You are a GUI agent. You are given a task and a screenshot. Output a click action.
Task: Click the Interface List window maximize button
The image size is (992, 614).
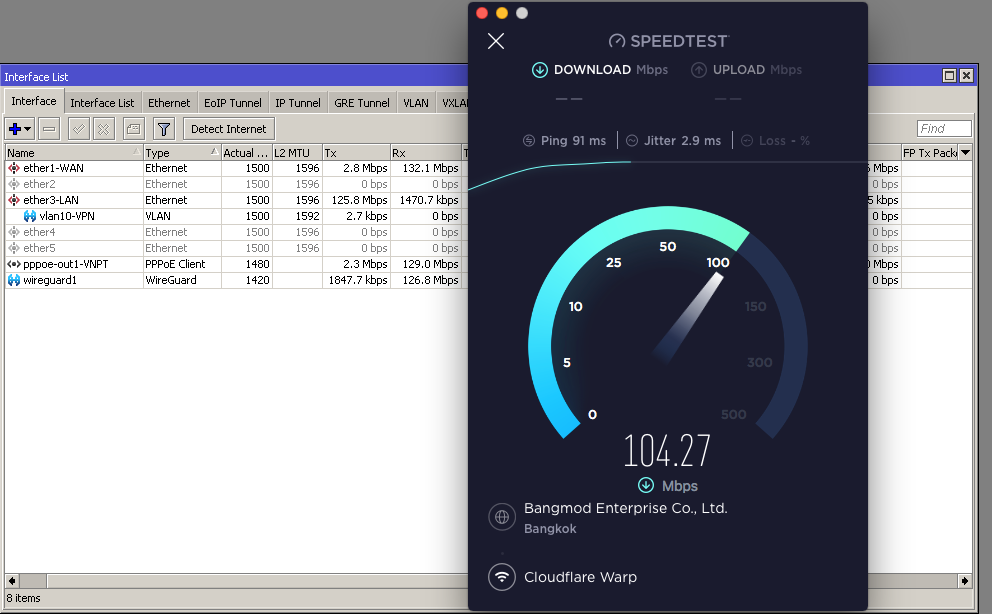click(949, 76)
